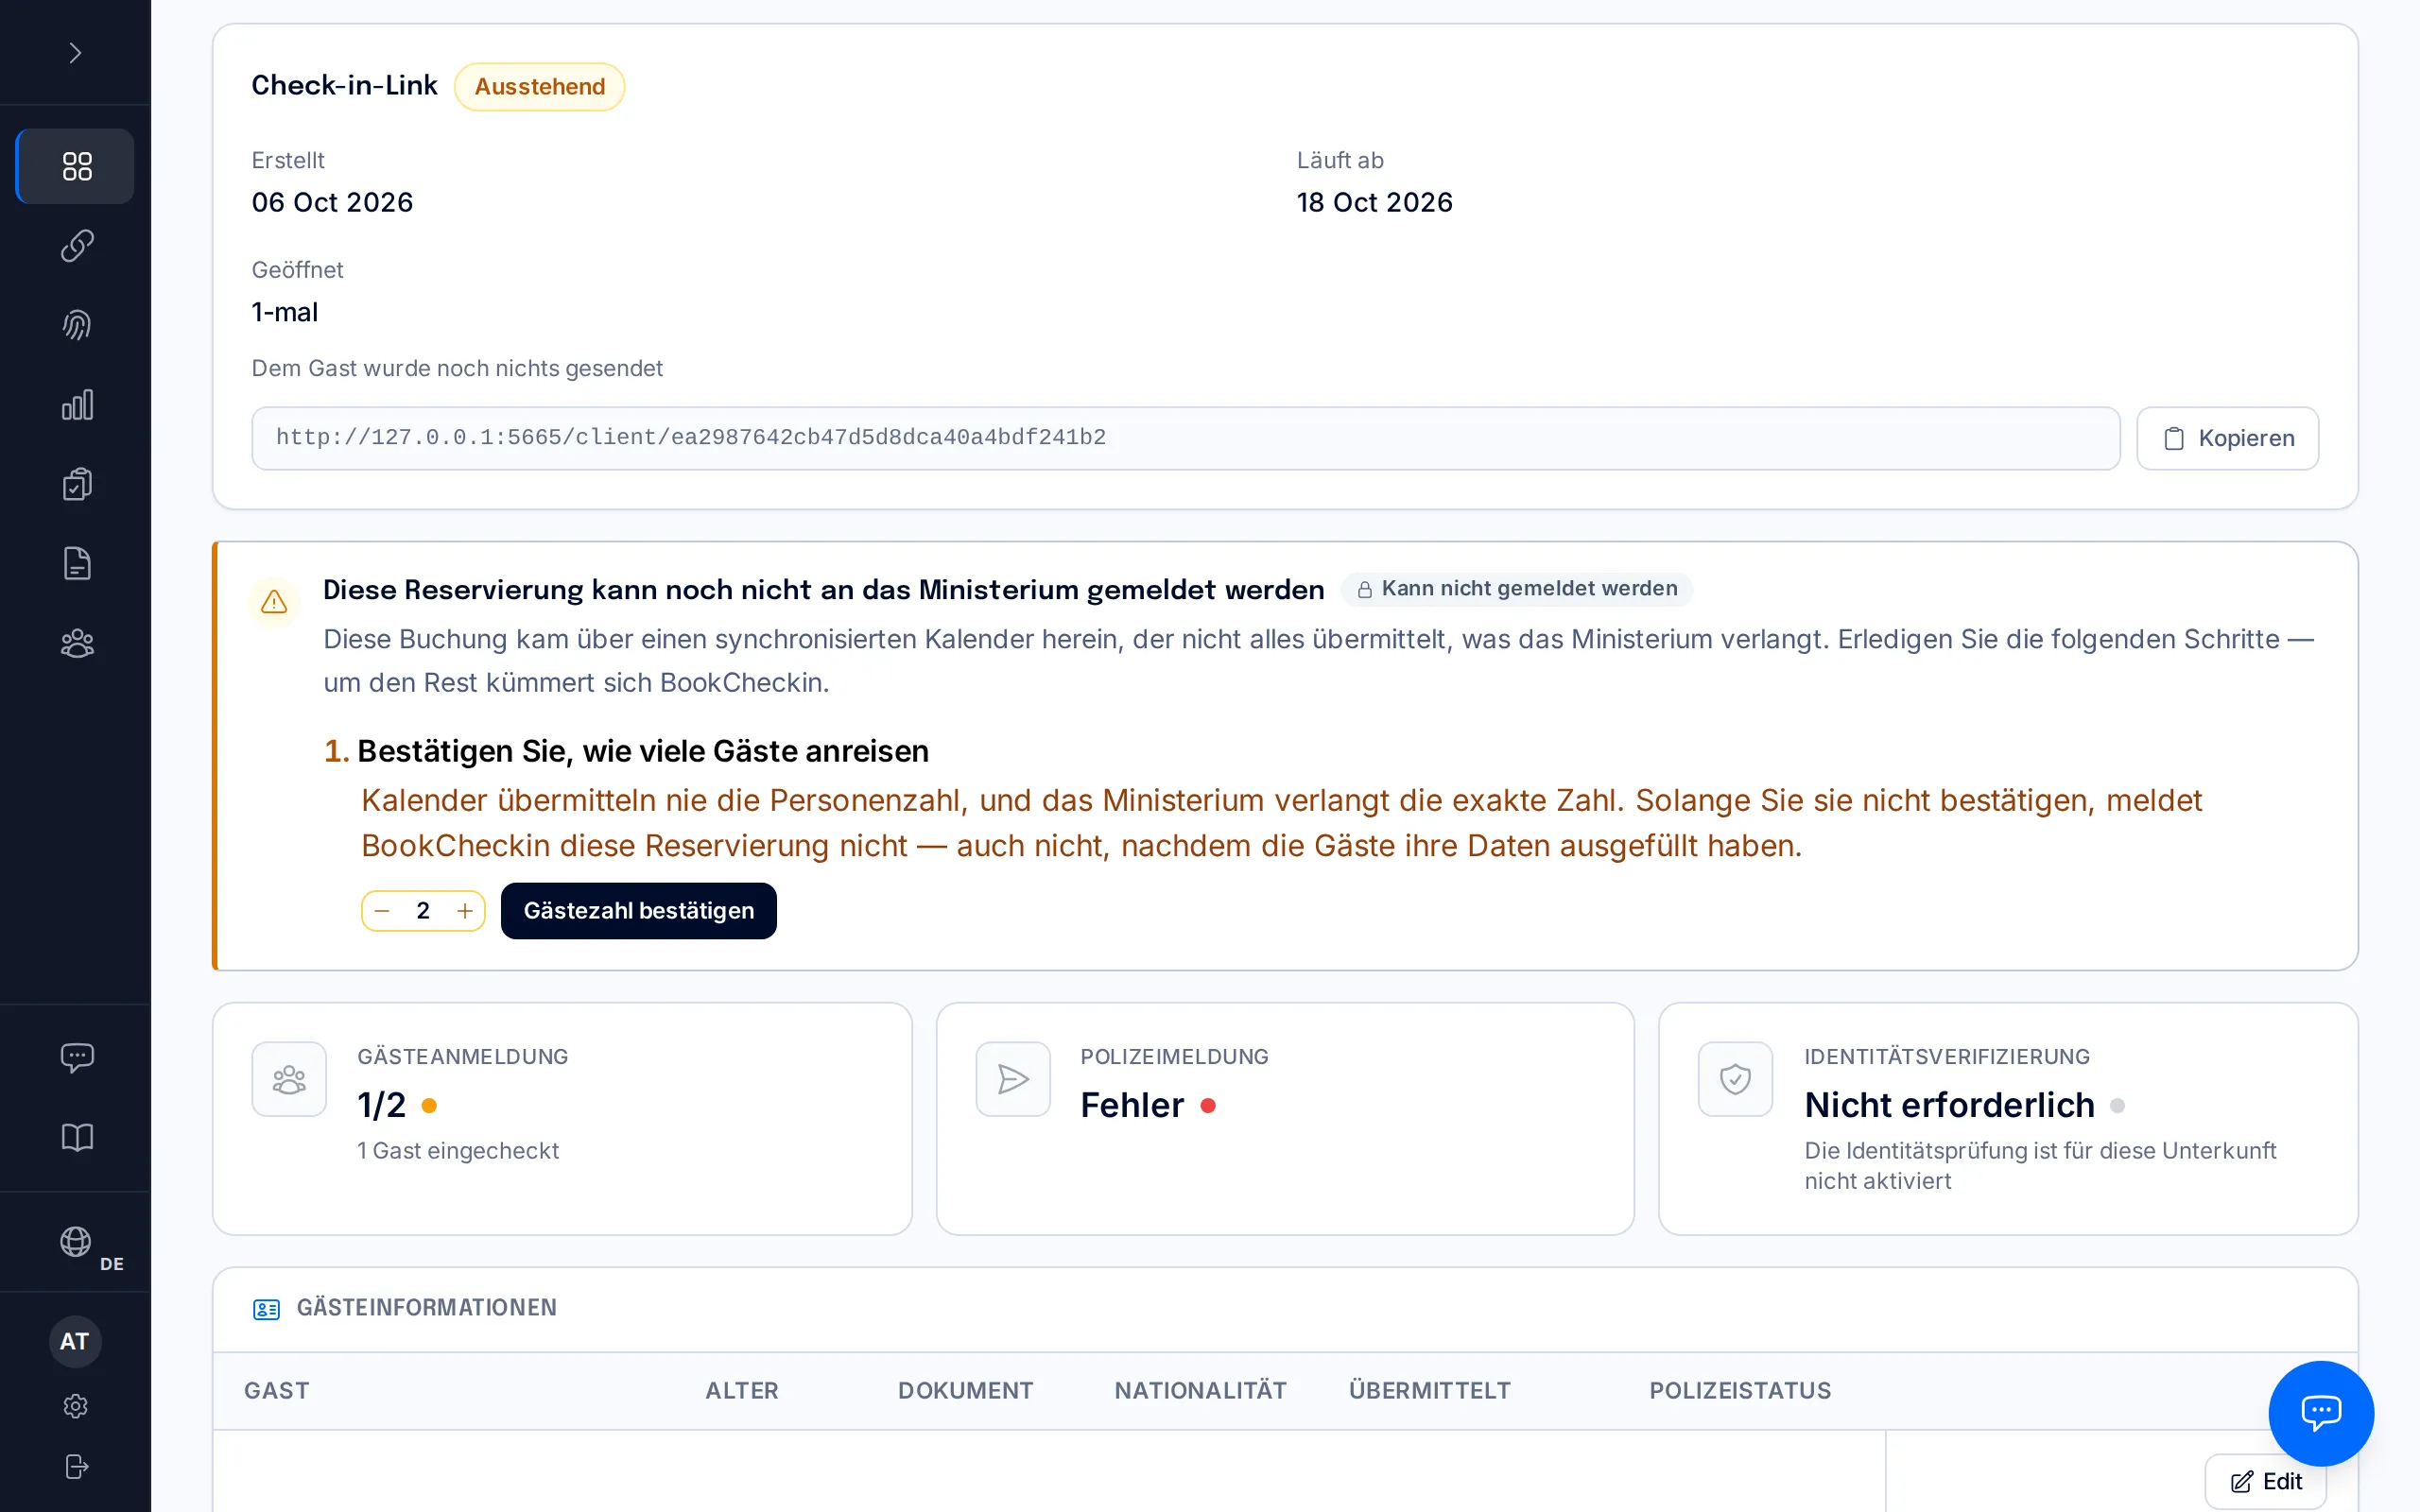Open the bar chart statistics icon
This screenshot has height=1512, width=2420.
coord(76,404)
